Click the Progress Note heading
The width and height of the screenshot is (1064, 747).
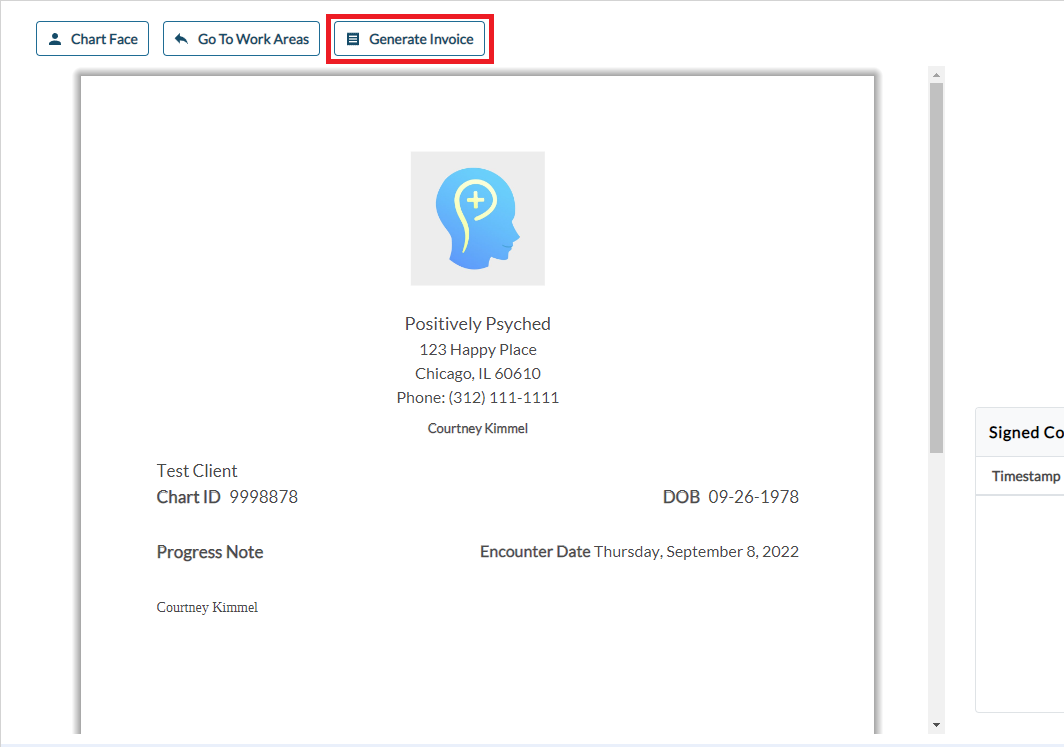(210, 552)
